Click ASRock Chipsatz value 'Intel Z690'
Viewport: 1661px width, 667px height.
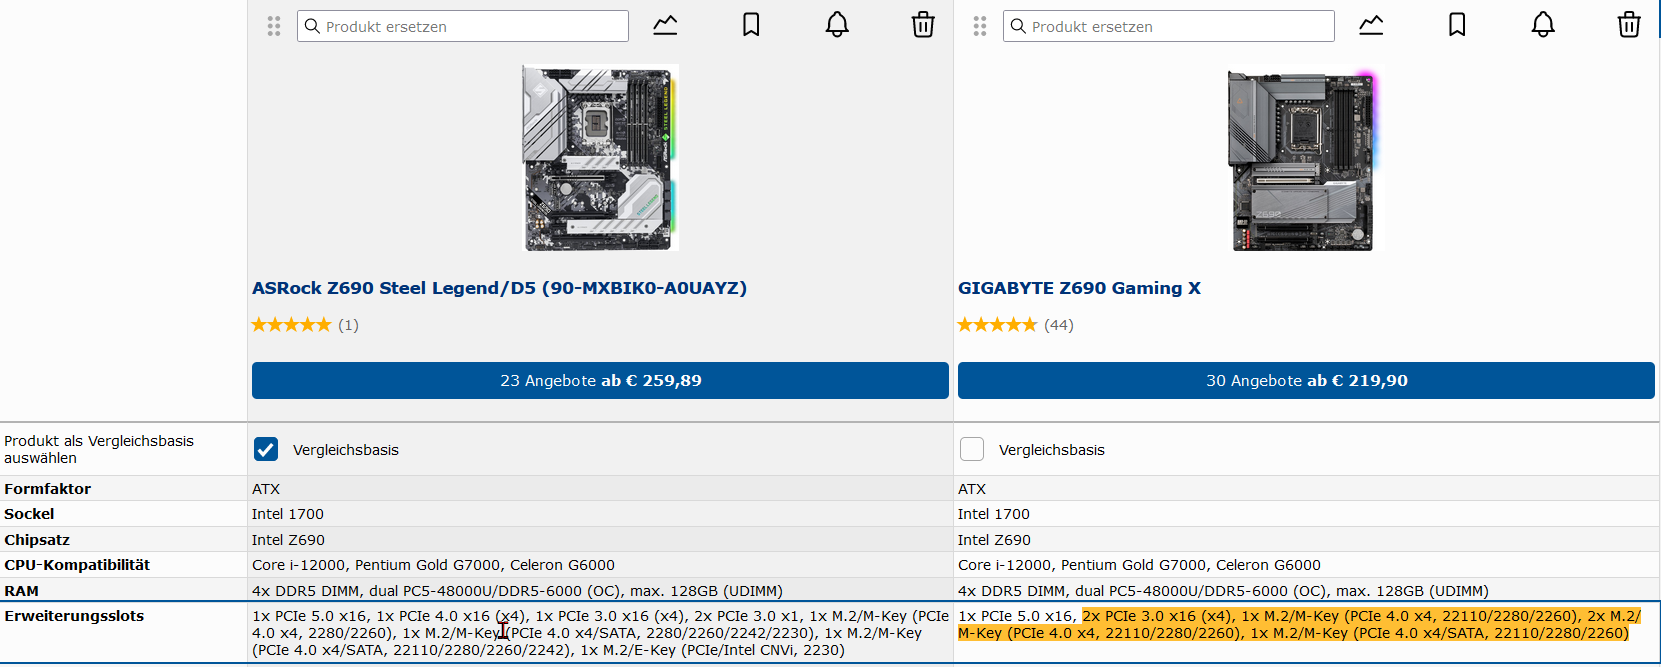(288, 540)
